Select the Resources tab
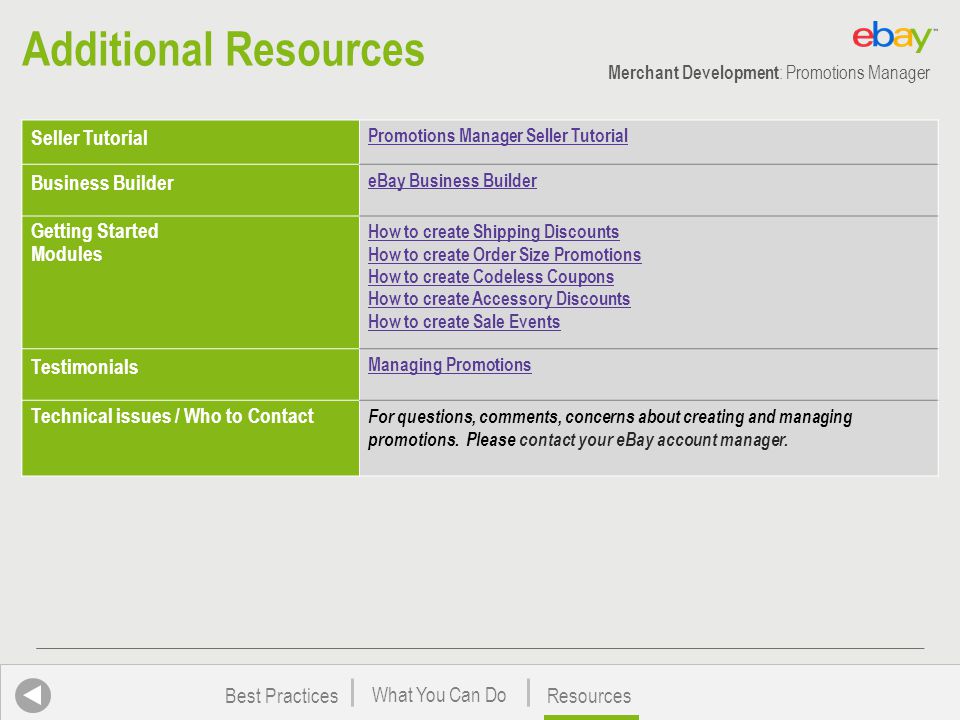This screenshot has width=960, height=720. (589, 696)
